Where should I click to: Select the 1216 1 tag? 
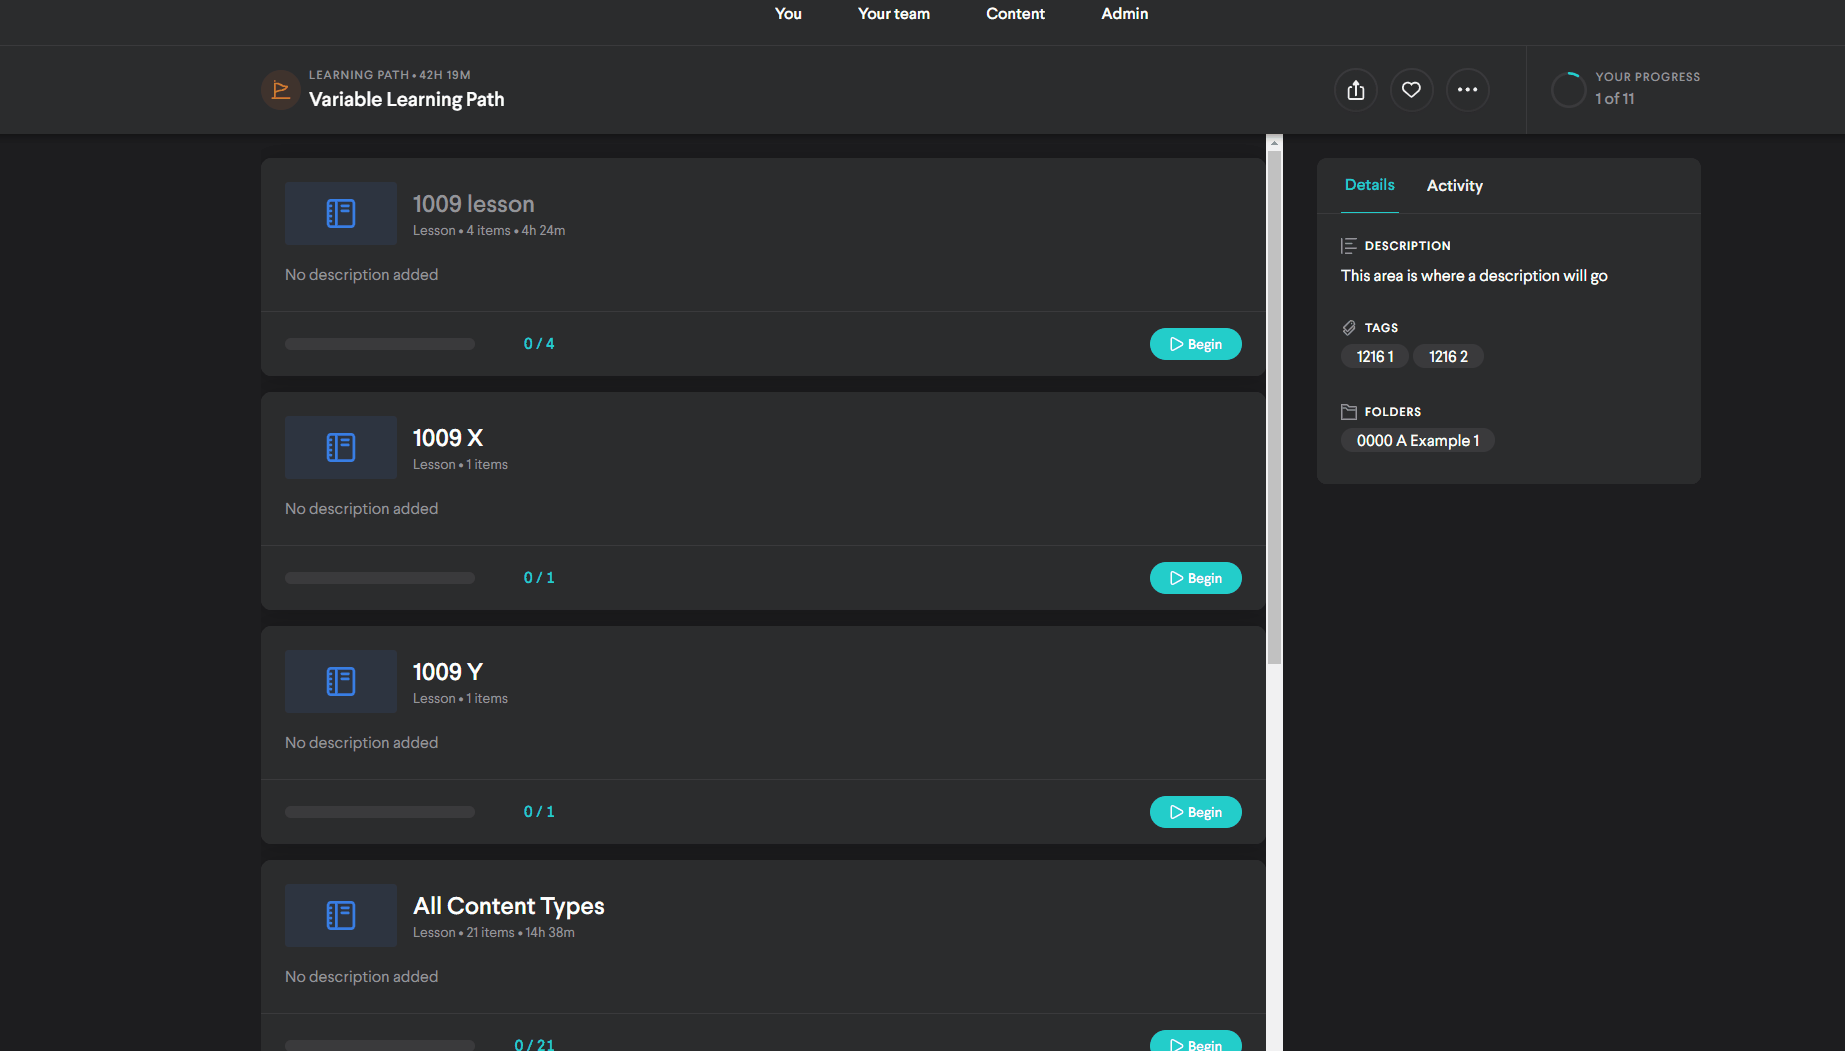coord(1374,356)
